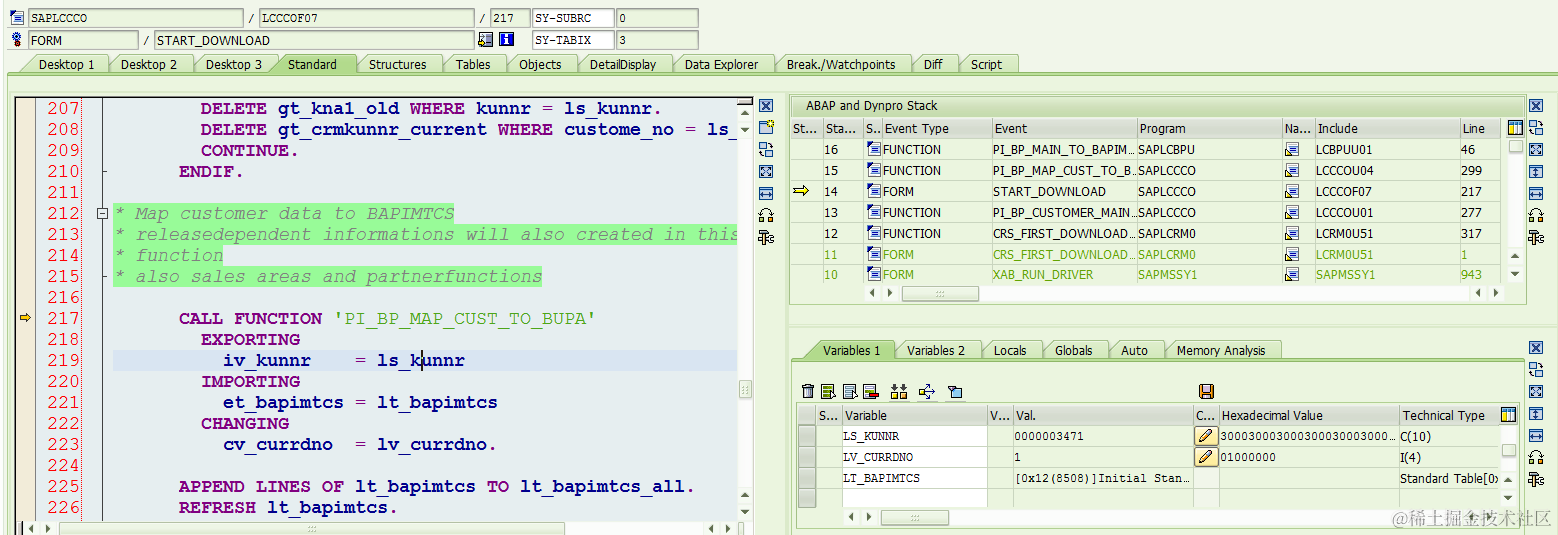The image size is (1558, 535).
Task: Open column layout icon in stack table
Action: pyautogui.click(x=1515, y=128)
